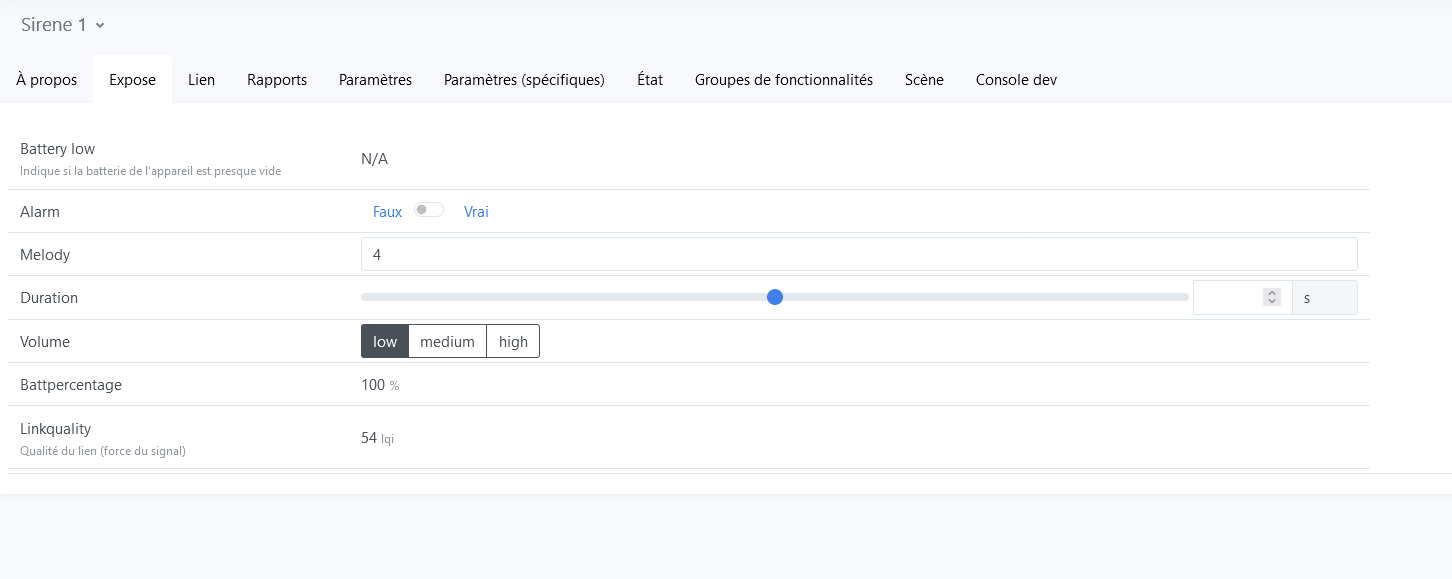Viewport: 1452px width, 579px height.
Task: Click the Duration slider handle
Action: pos(774,297)
